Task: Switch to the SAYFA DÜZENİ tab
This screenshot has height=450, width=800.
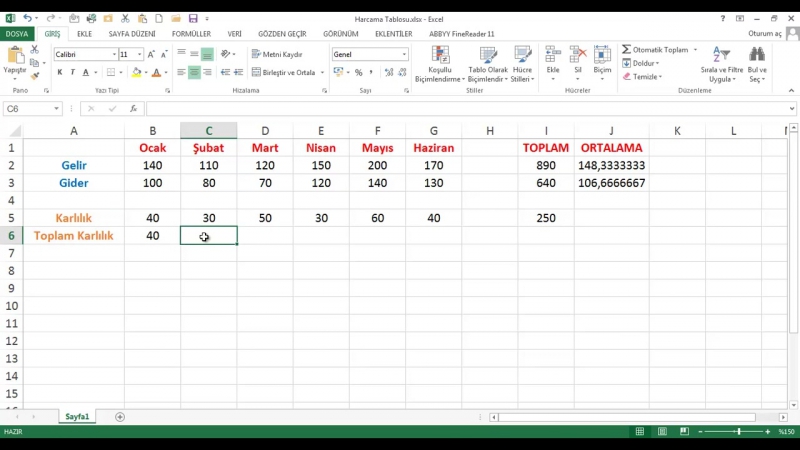Action: [132, 34]
